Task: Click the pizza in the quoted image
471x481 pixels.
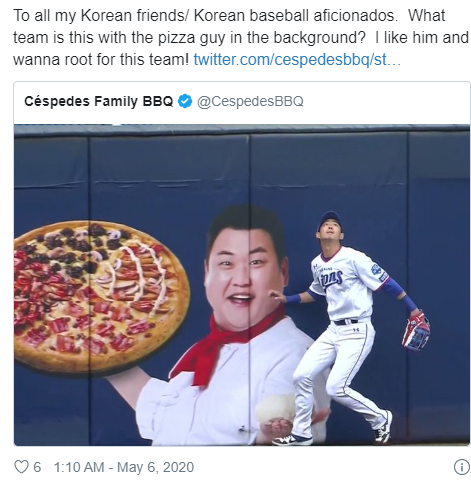Action: click(x=99, y=297)
